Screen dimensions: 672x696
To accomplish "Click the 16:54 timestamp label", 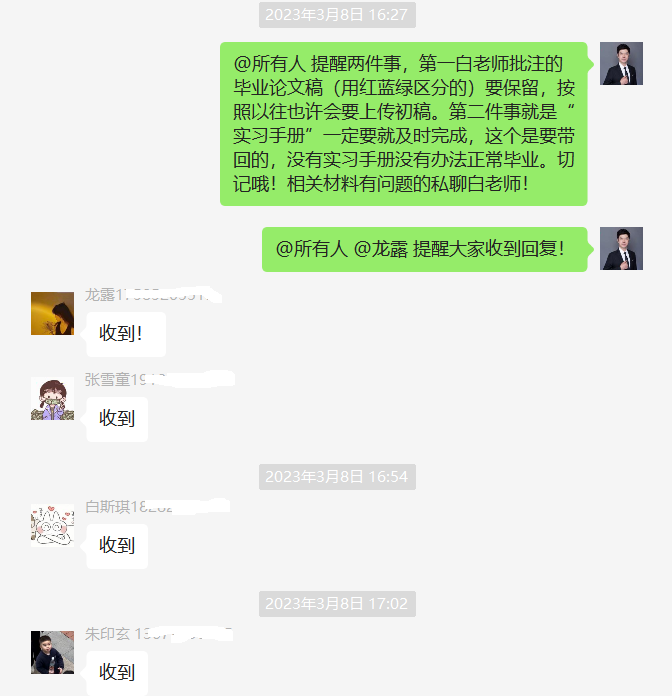I will click(x=337, y=477).
